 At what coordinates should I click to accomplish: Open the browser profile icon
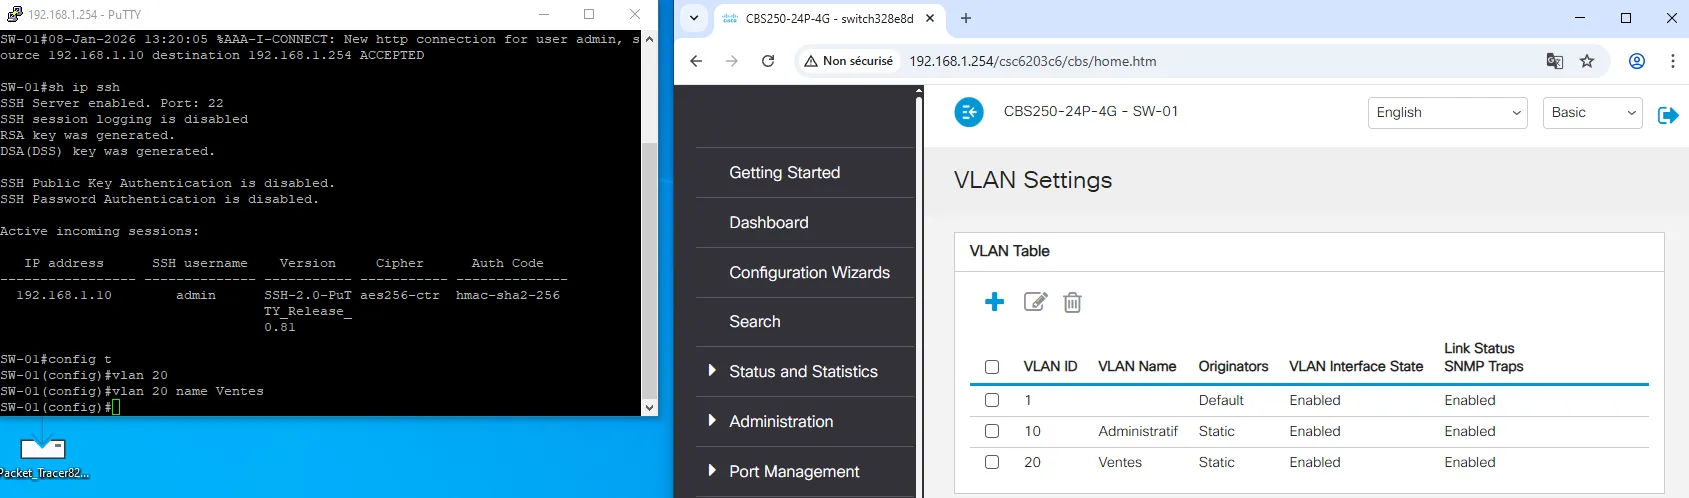click(x=1637, y=61)
